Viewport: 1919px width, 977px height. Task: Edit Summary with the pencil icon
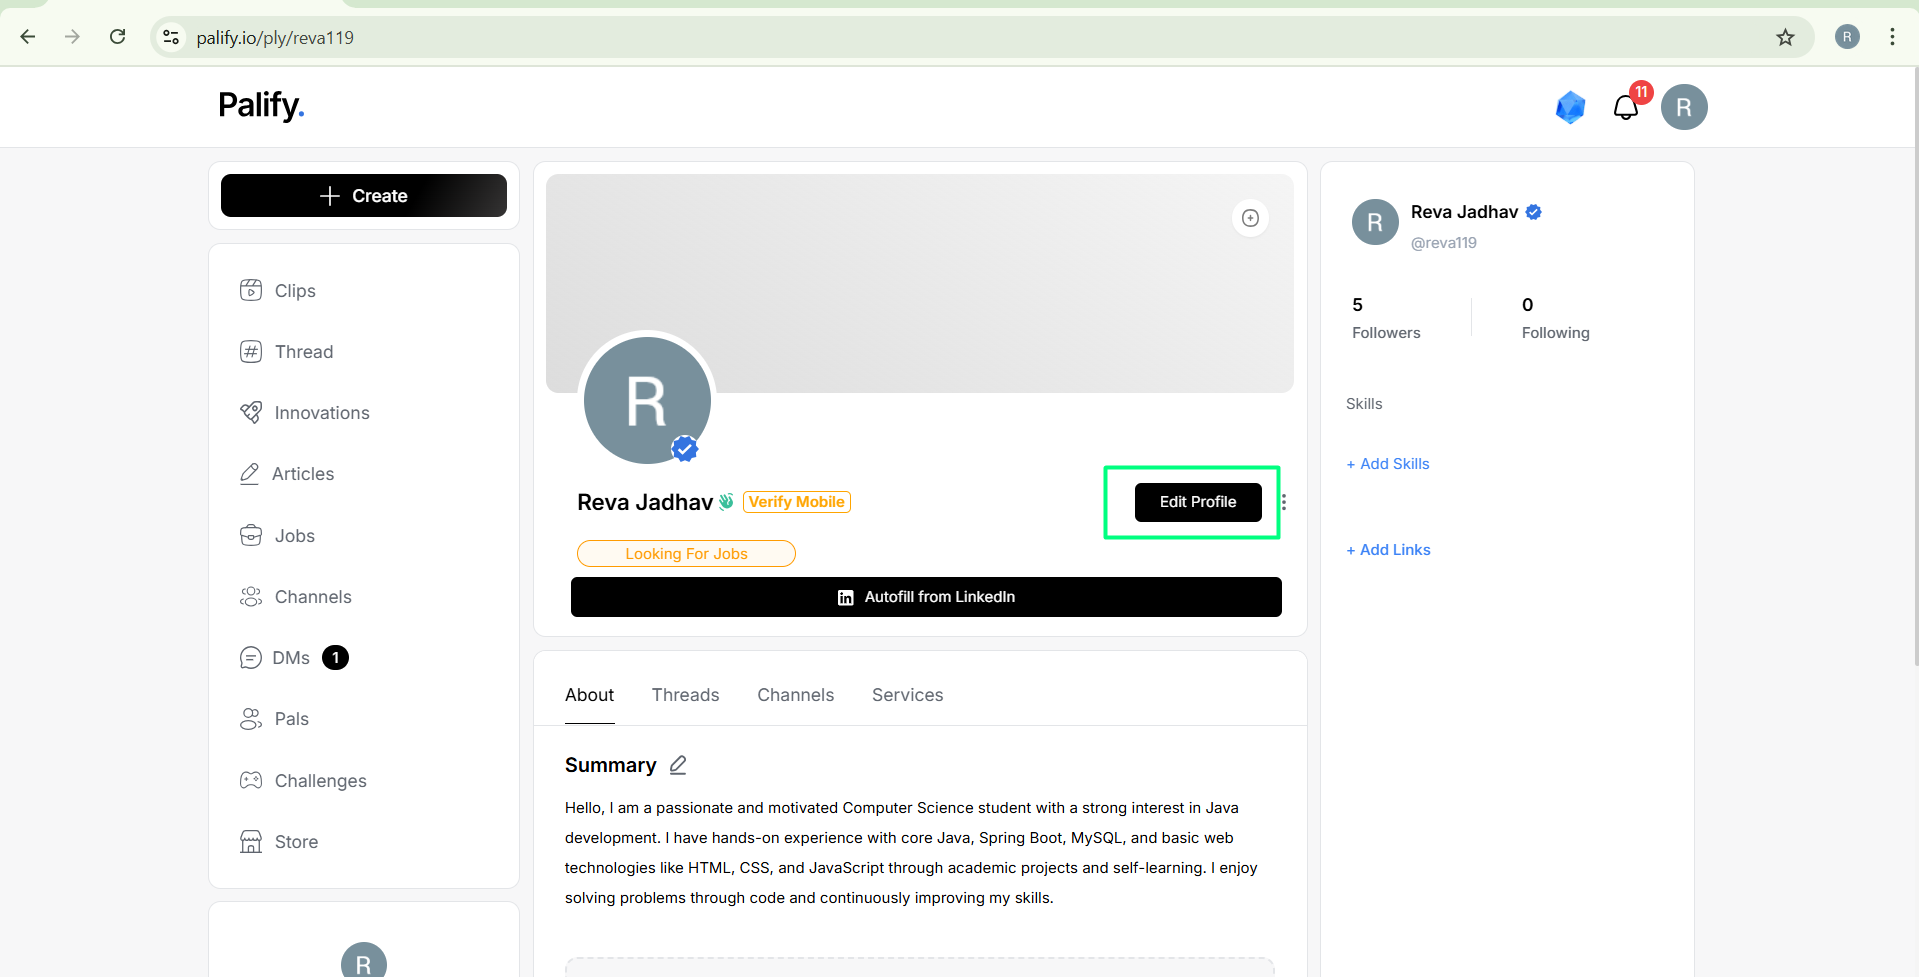678,765
